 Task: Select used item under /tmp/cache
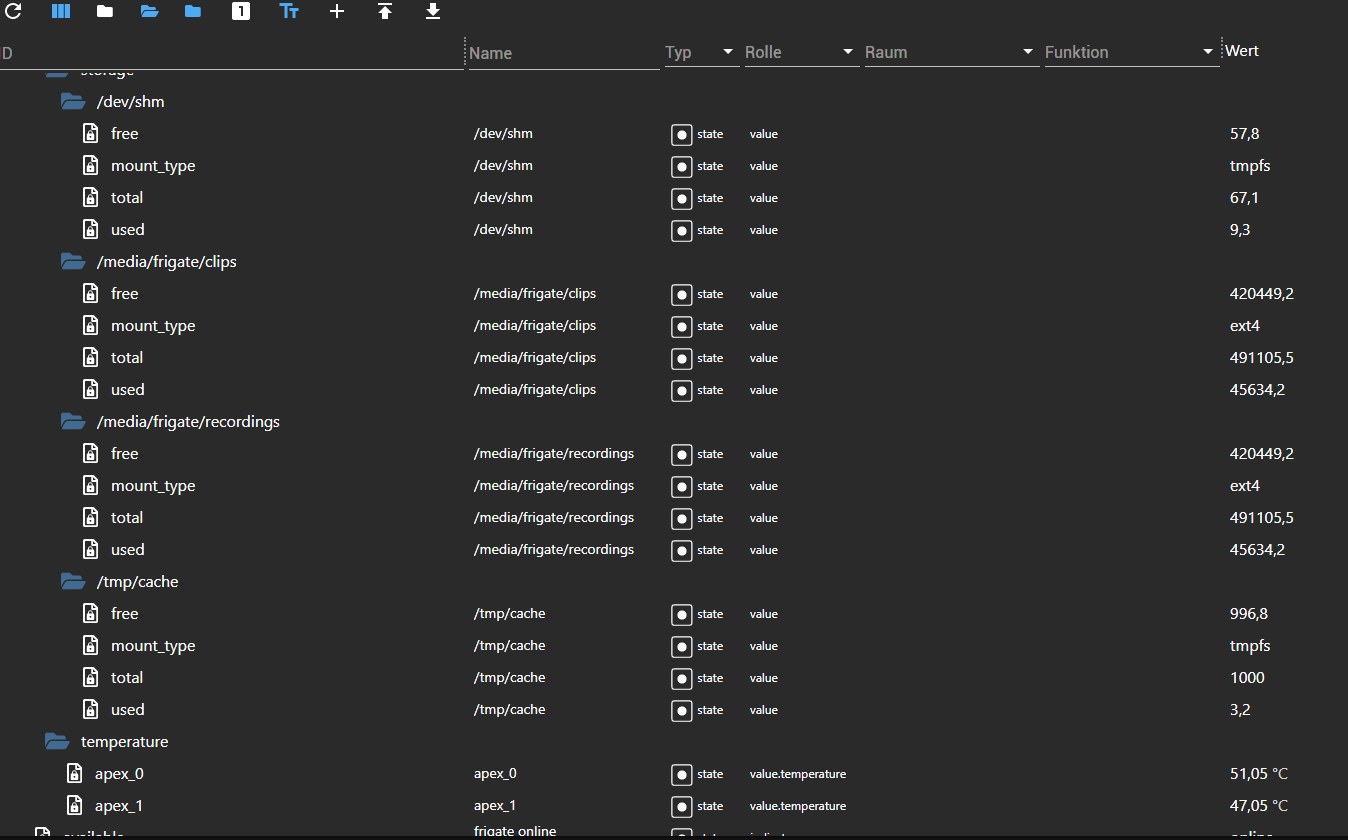(128, 710)
